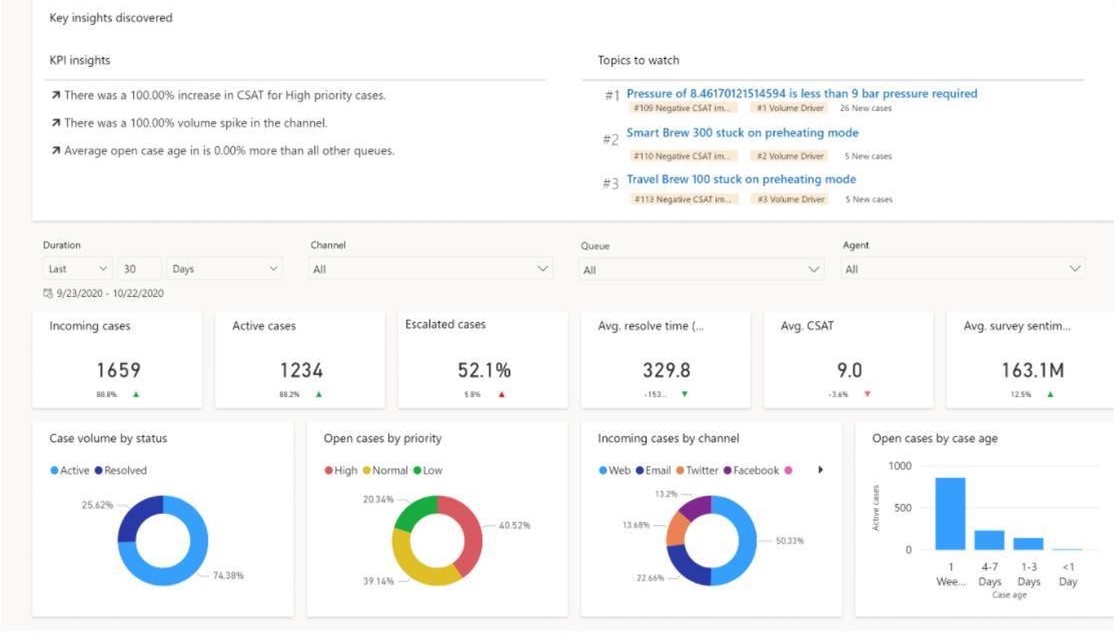The image size is (1114, 636).
Task: Toggle the Resolved legend item in Case volume
Action: click(x=120, y=470)
